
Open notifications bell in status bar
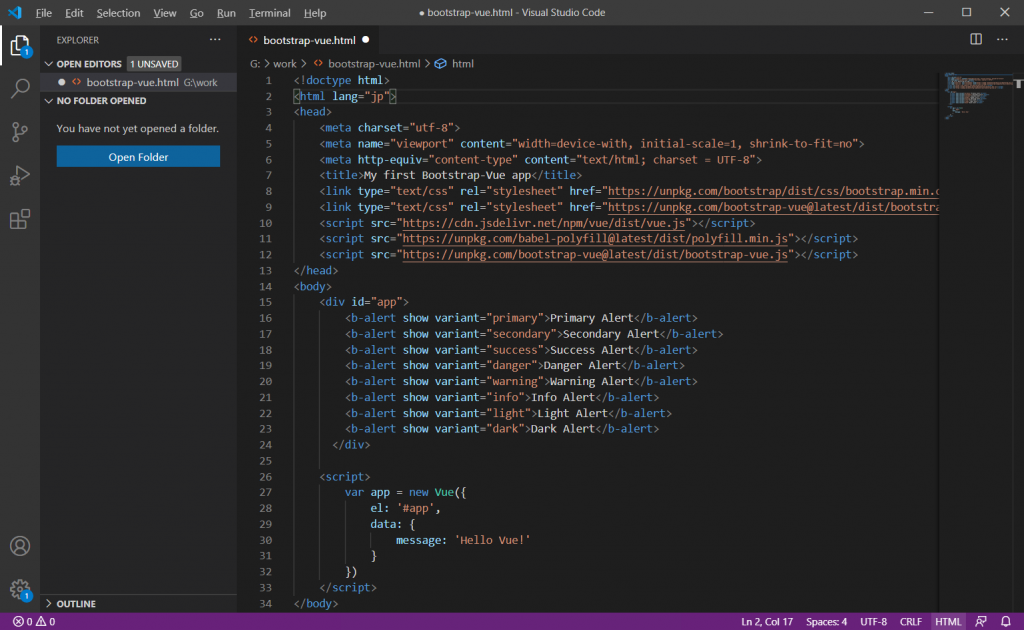coord(1006,622)
